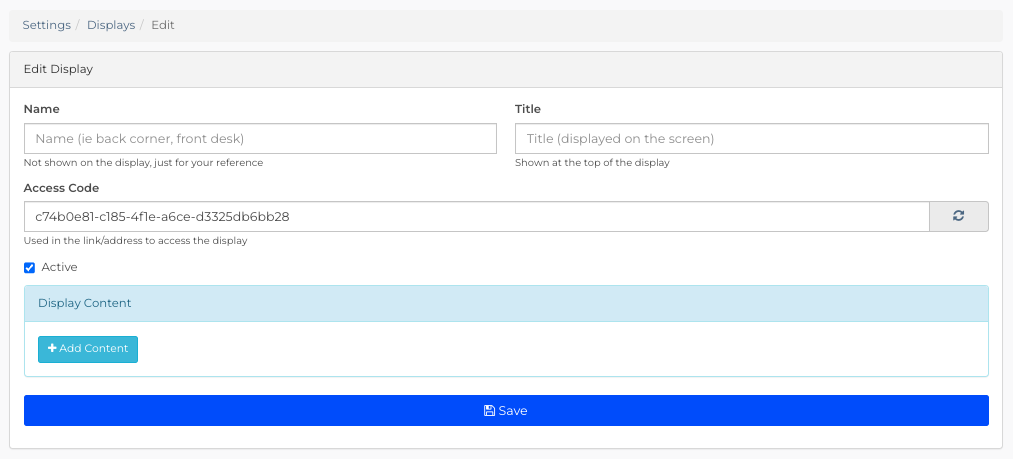The height and width of the screenshot is (459, 1013).
Task: Click the plus icon on Add Content
Action: (52, 348)
